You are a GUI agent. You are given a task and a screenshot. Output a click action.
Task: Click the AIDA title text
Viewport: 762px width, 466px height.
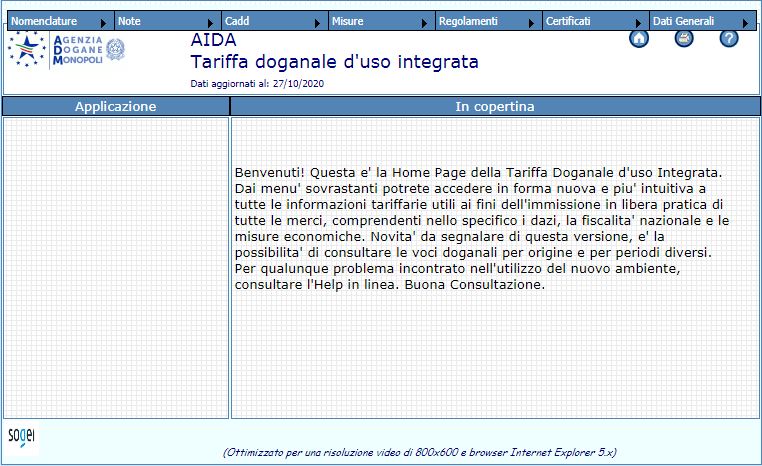point(213,40)
